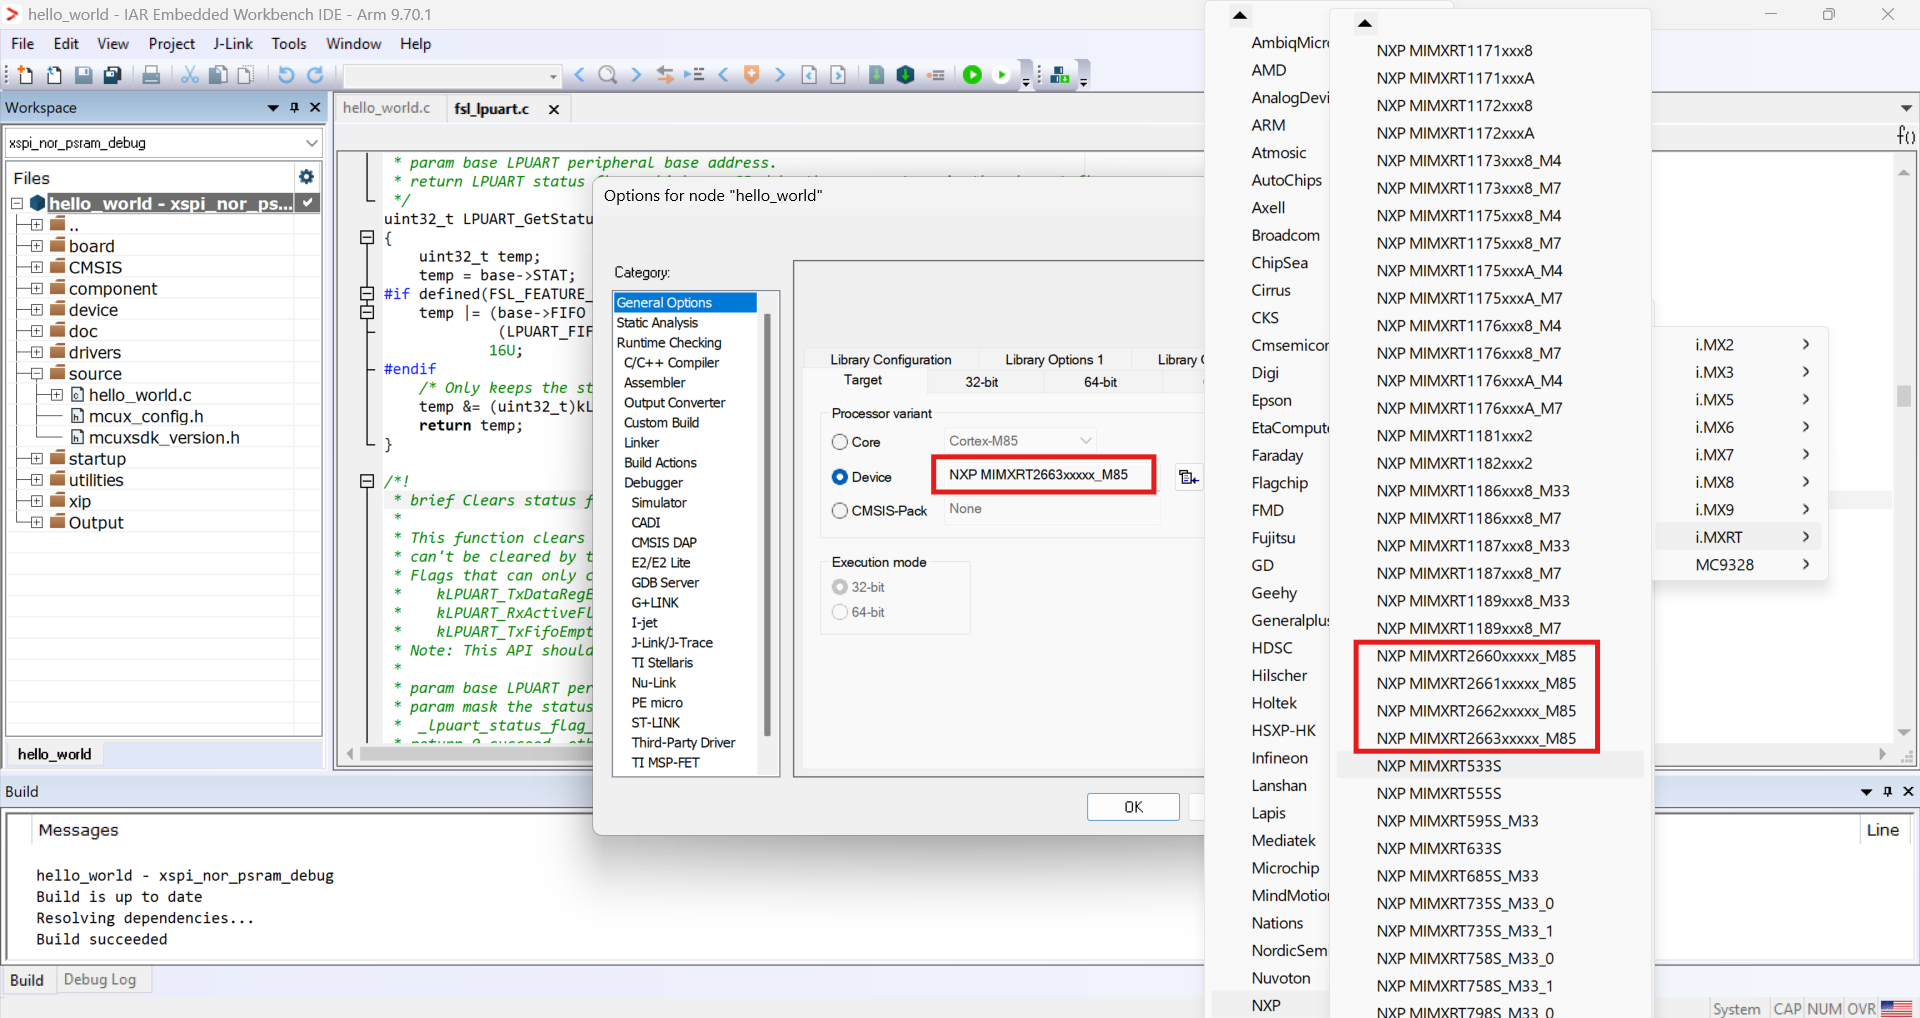Collapse the source folder node
1920x1018 pixels.
pyautogui.click(x=37, y=373)
